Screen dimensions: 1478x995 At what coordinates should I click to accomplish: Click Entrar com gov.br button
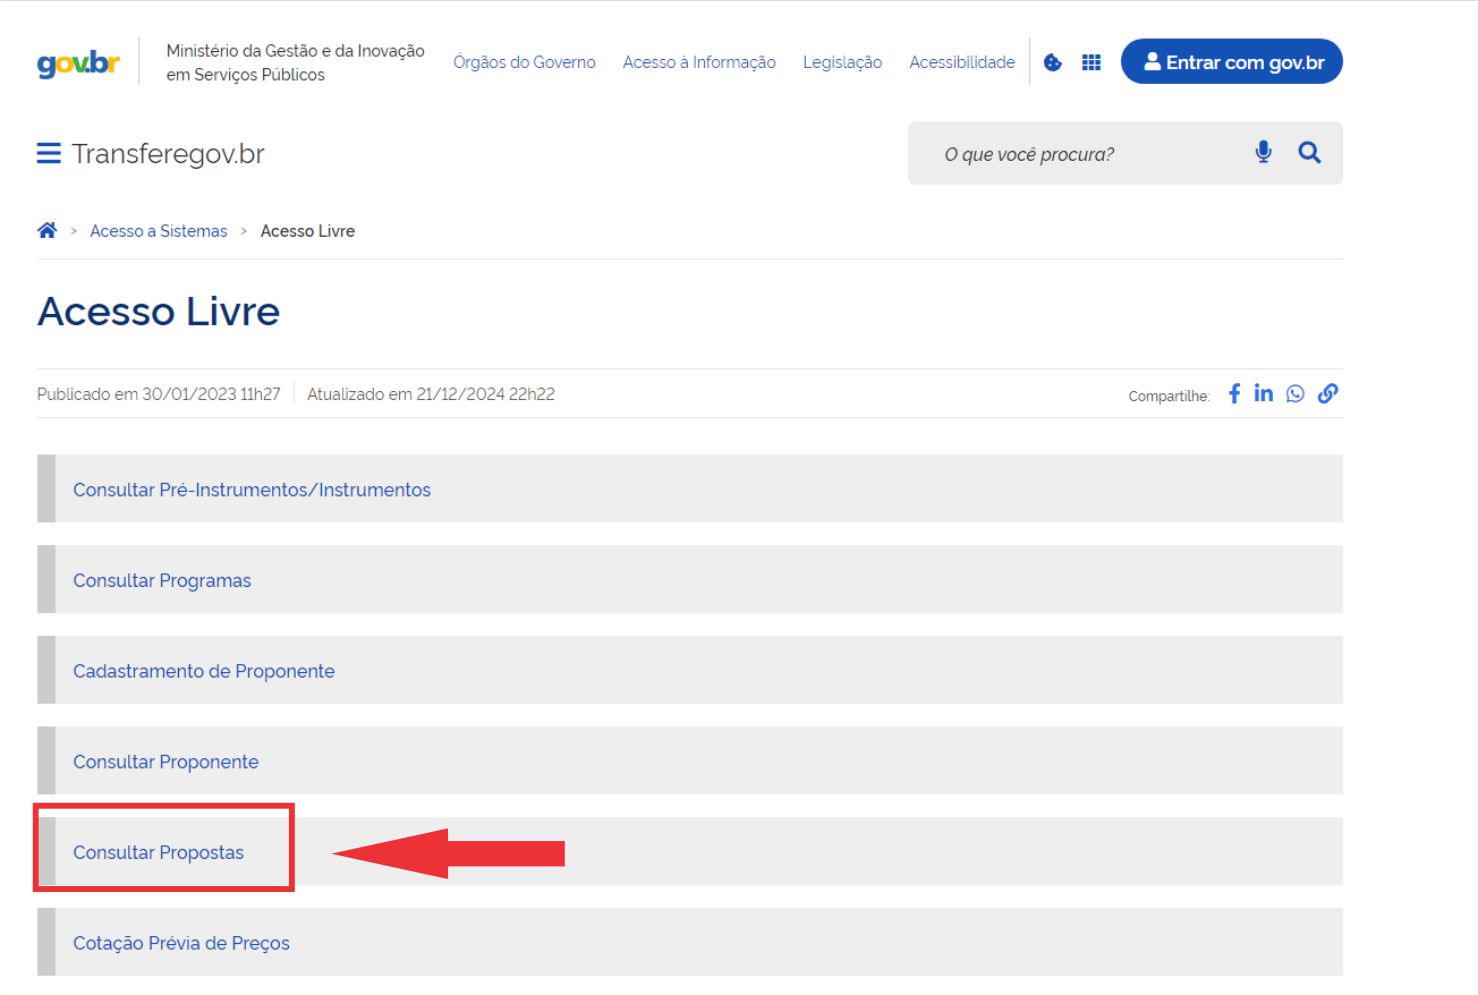pyautogui.click(x=1231, y=62)
